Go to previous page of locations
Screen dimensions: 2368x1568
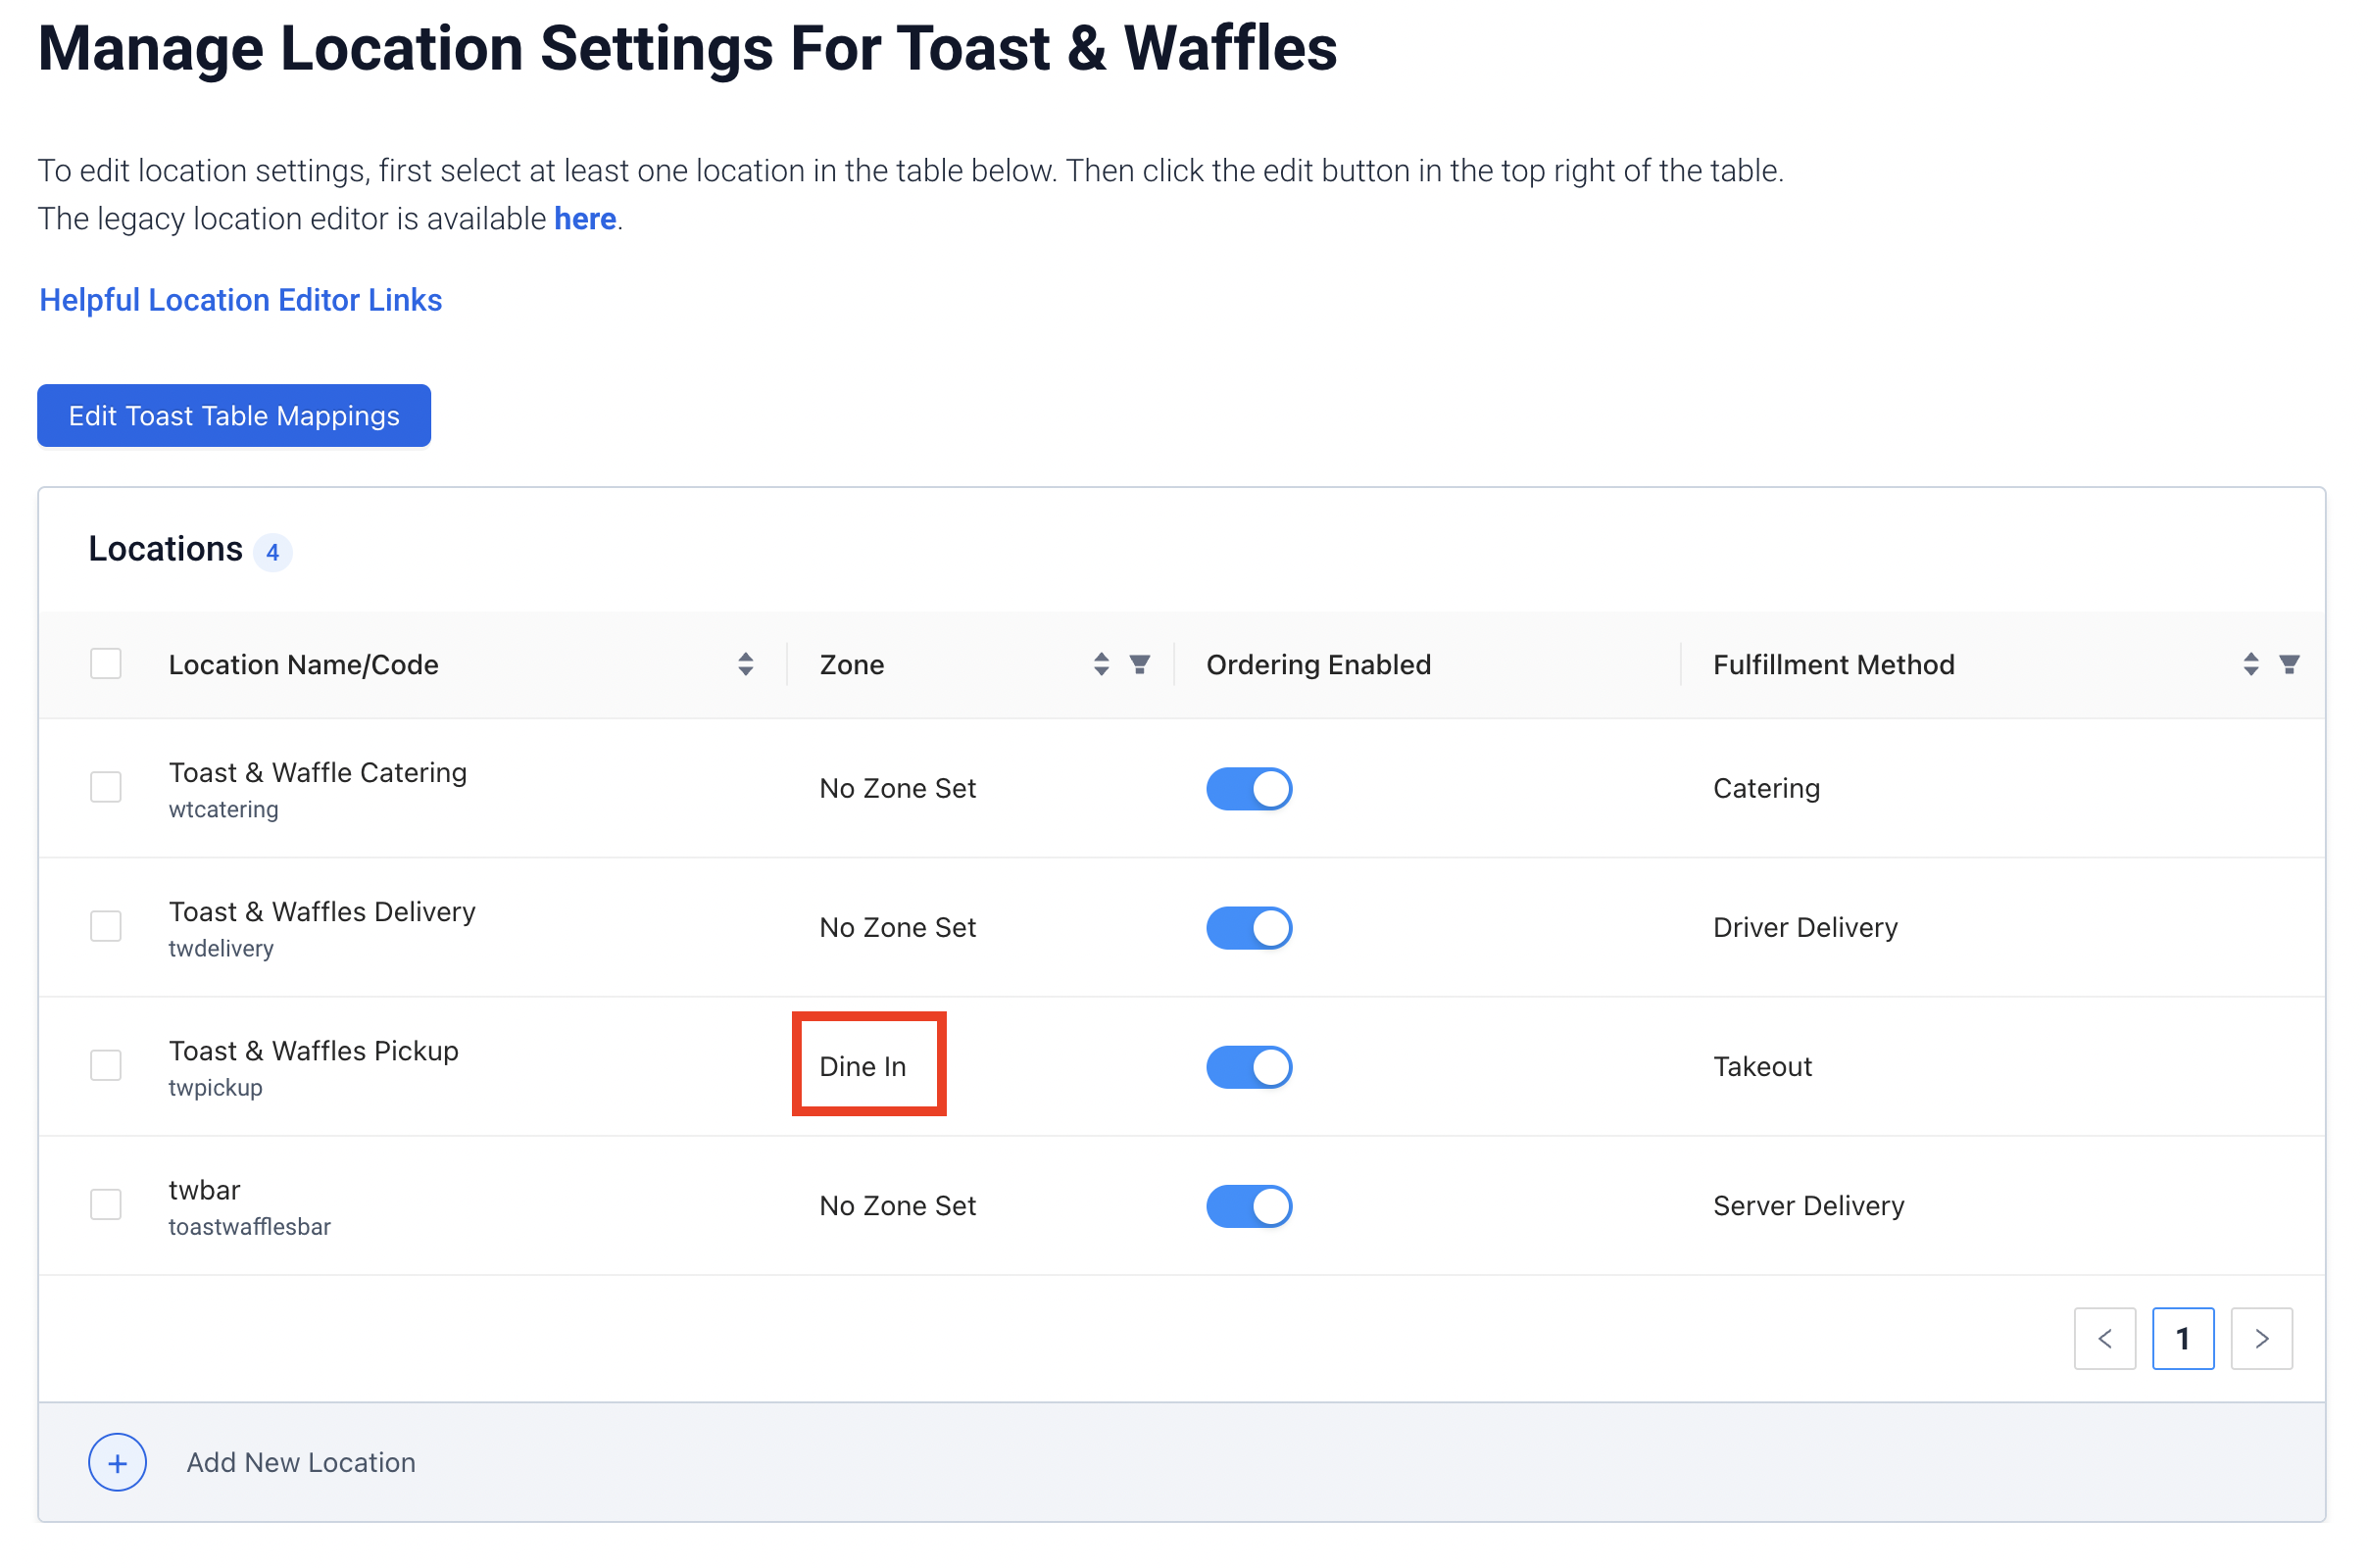click(x=2104, y=1338)
